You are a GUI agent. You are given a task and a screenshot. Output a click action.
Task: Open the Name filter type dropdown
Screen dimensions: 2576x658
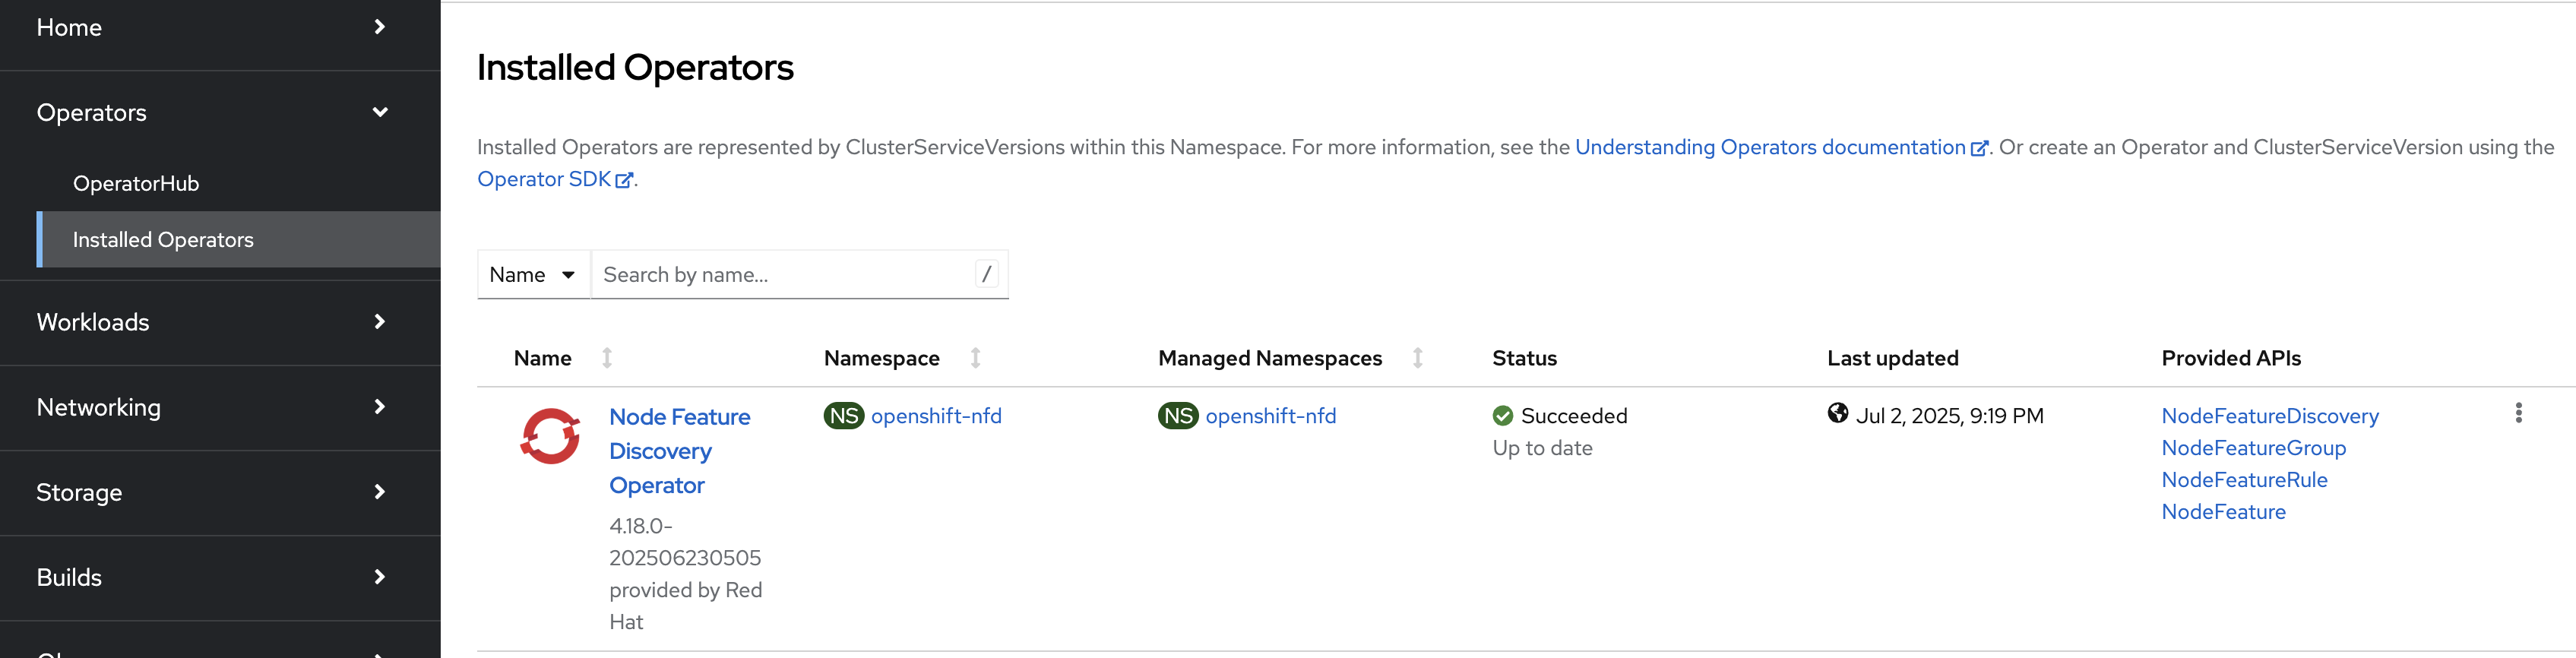(533, 275)
